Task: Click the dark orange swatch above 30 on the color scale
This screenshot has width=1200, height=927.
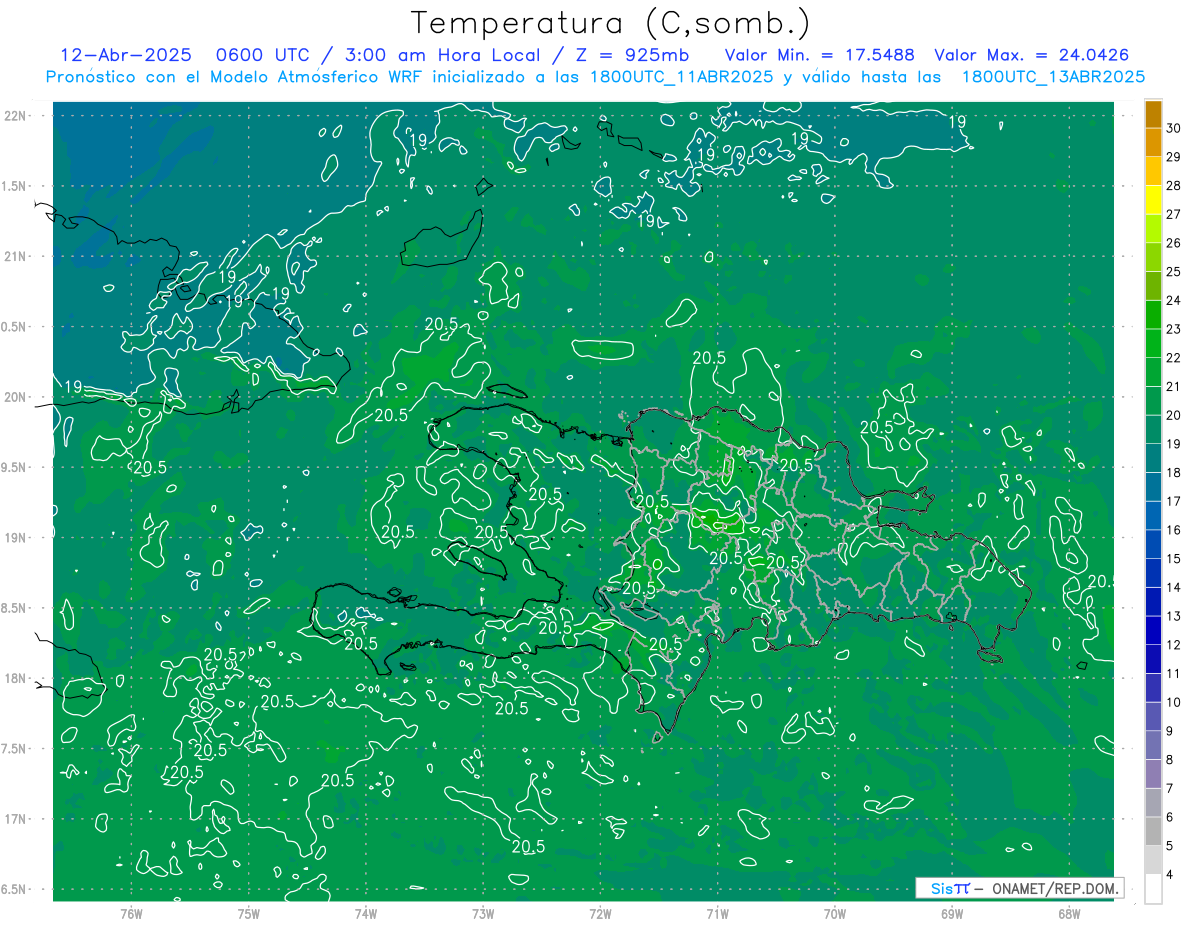Action: pyautogui.click(x=1153, y=114)
